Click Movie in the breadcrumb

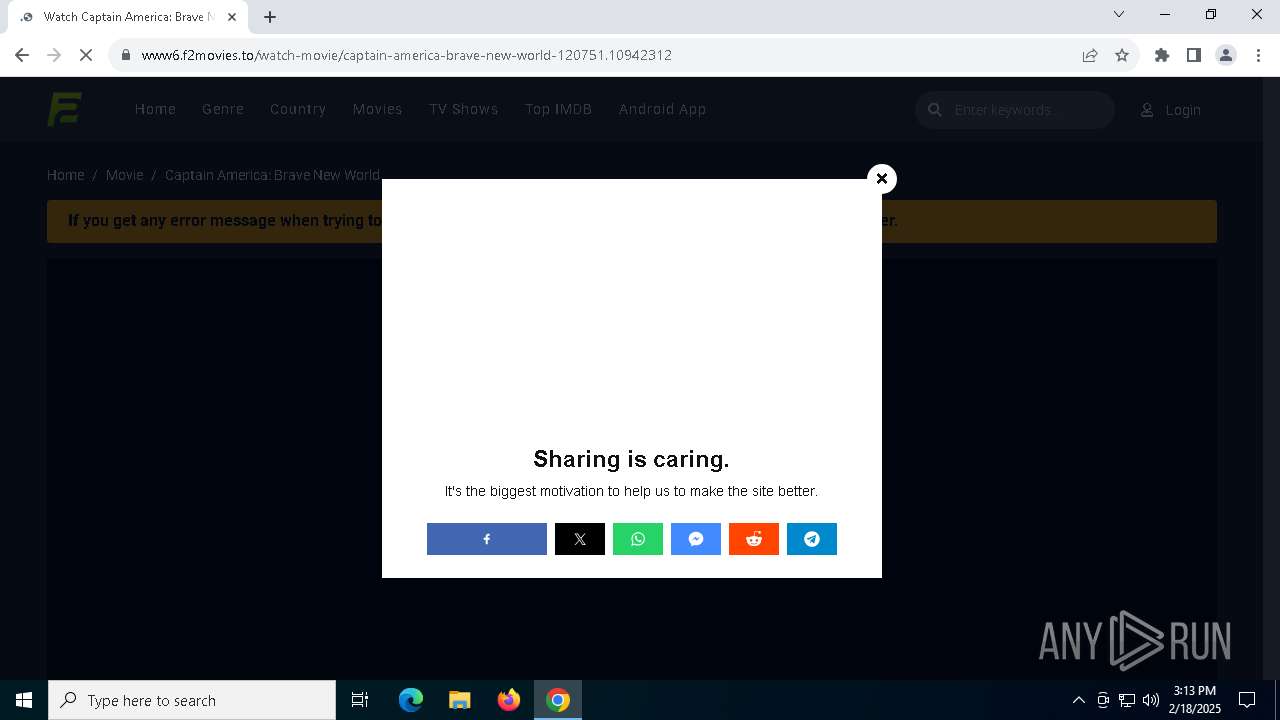click(x=124, y=175)
